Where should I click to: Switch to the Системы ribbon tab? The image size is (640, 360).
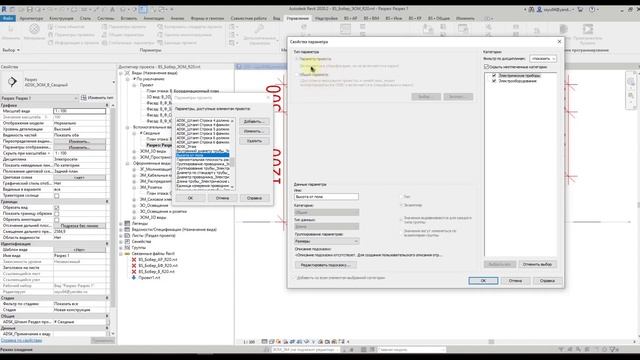pyautogui.click(x=106, y=18)
